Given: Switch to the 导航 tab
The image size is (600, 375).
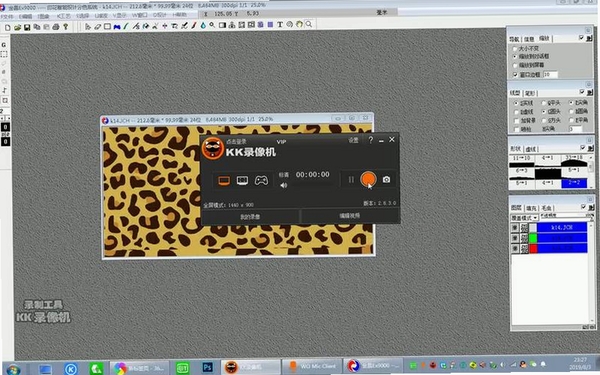Looking at the screenshot, I should (x=514, y=39).
